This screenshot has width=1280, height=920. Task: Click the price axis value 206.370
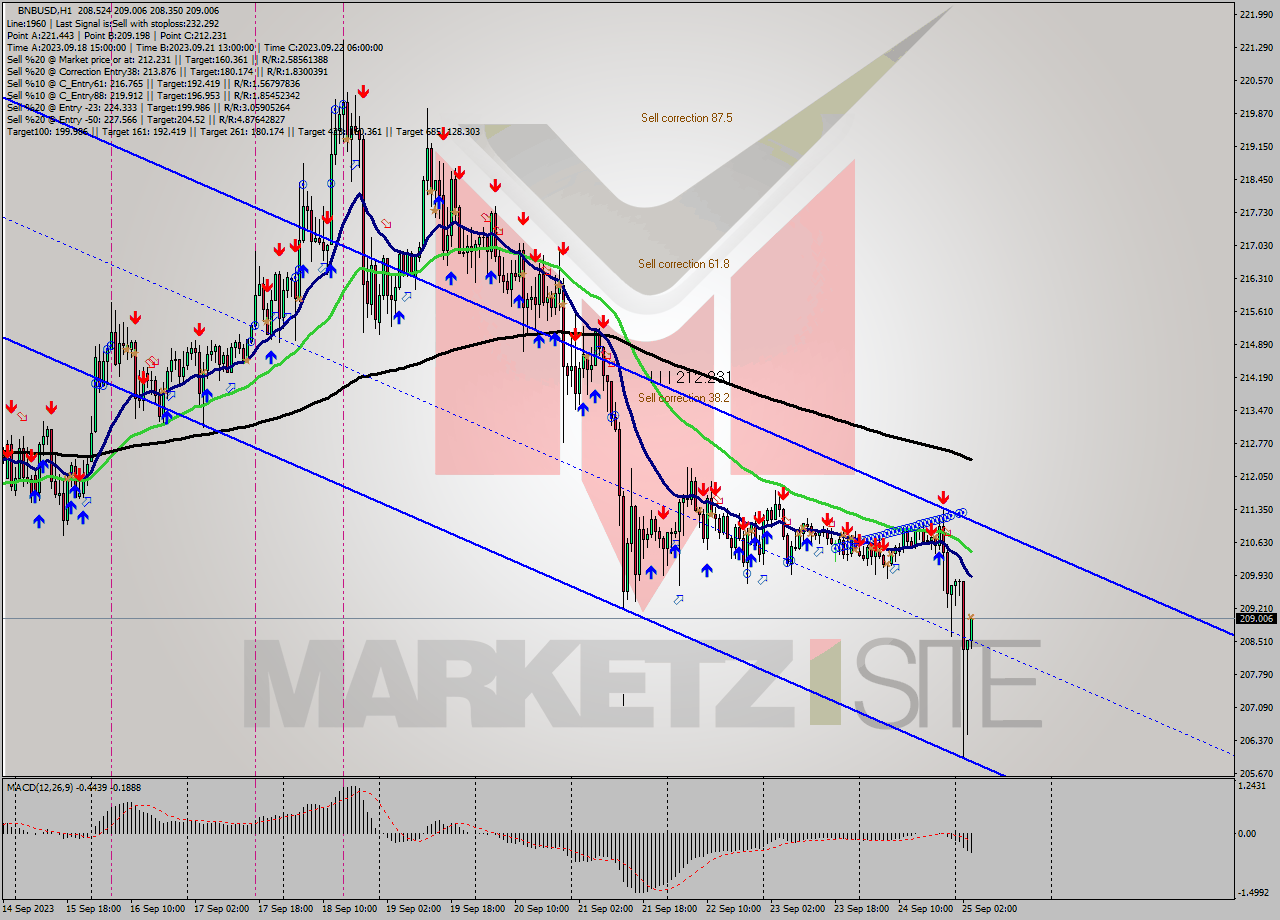[1255, 740]
